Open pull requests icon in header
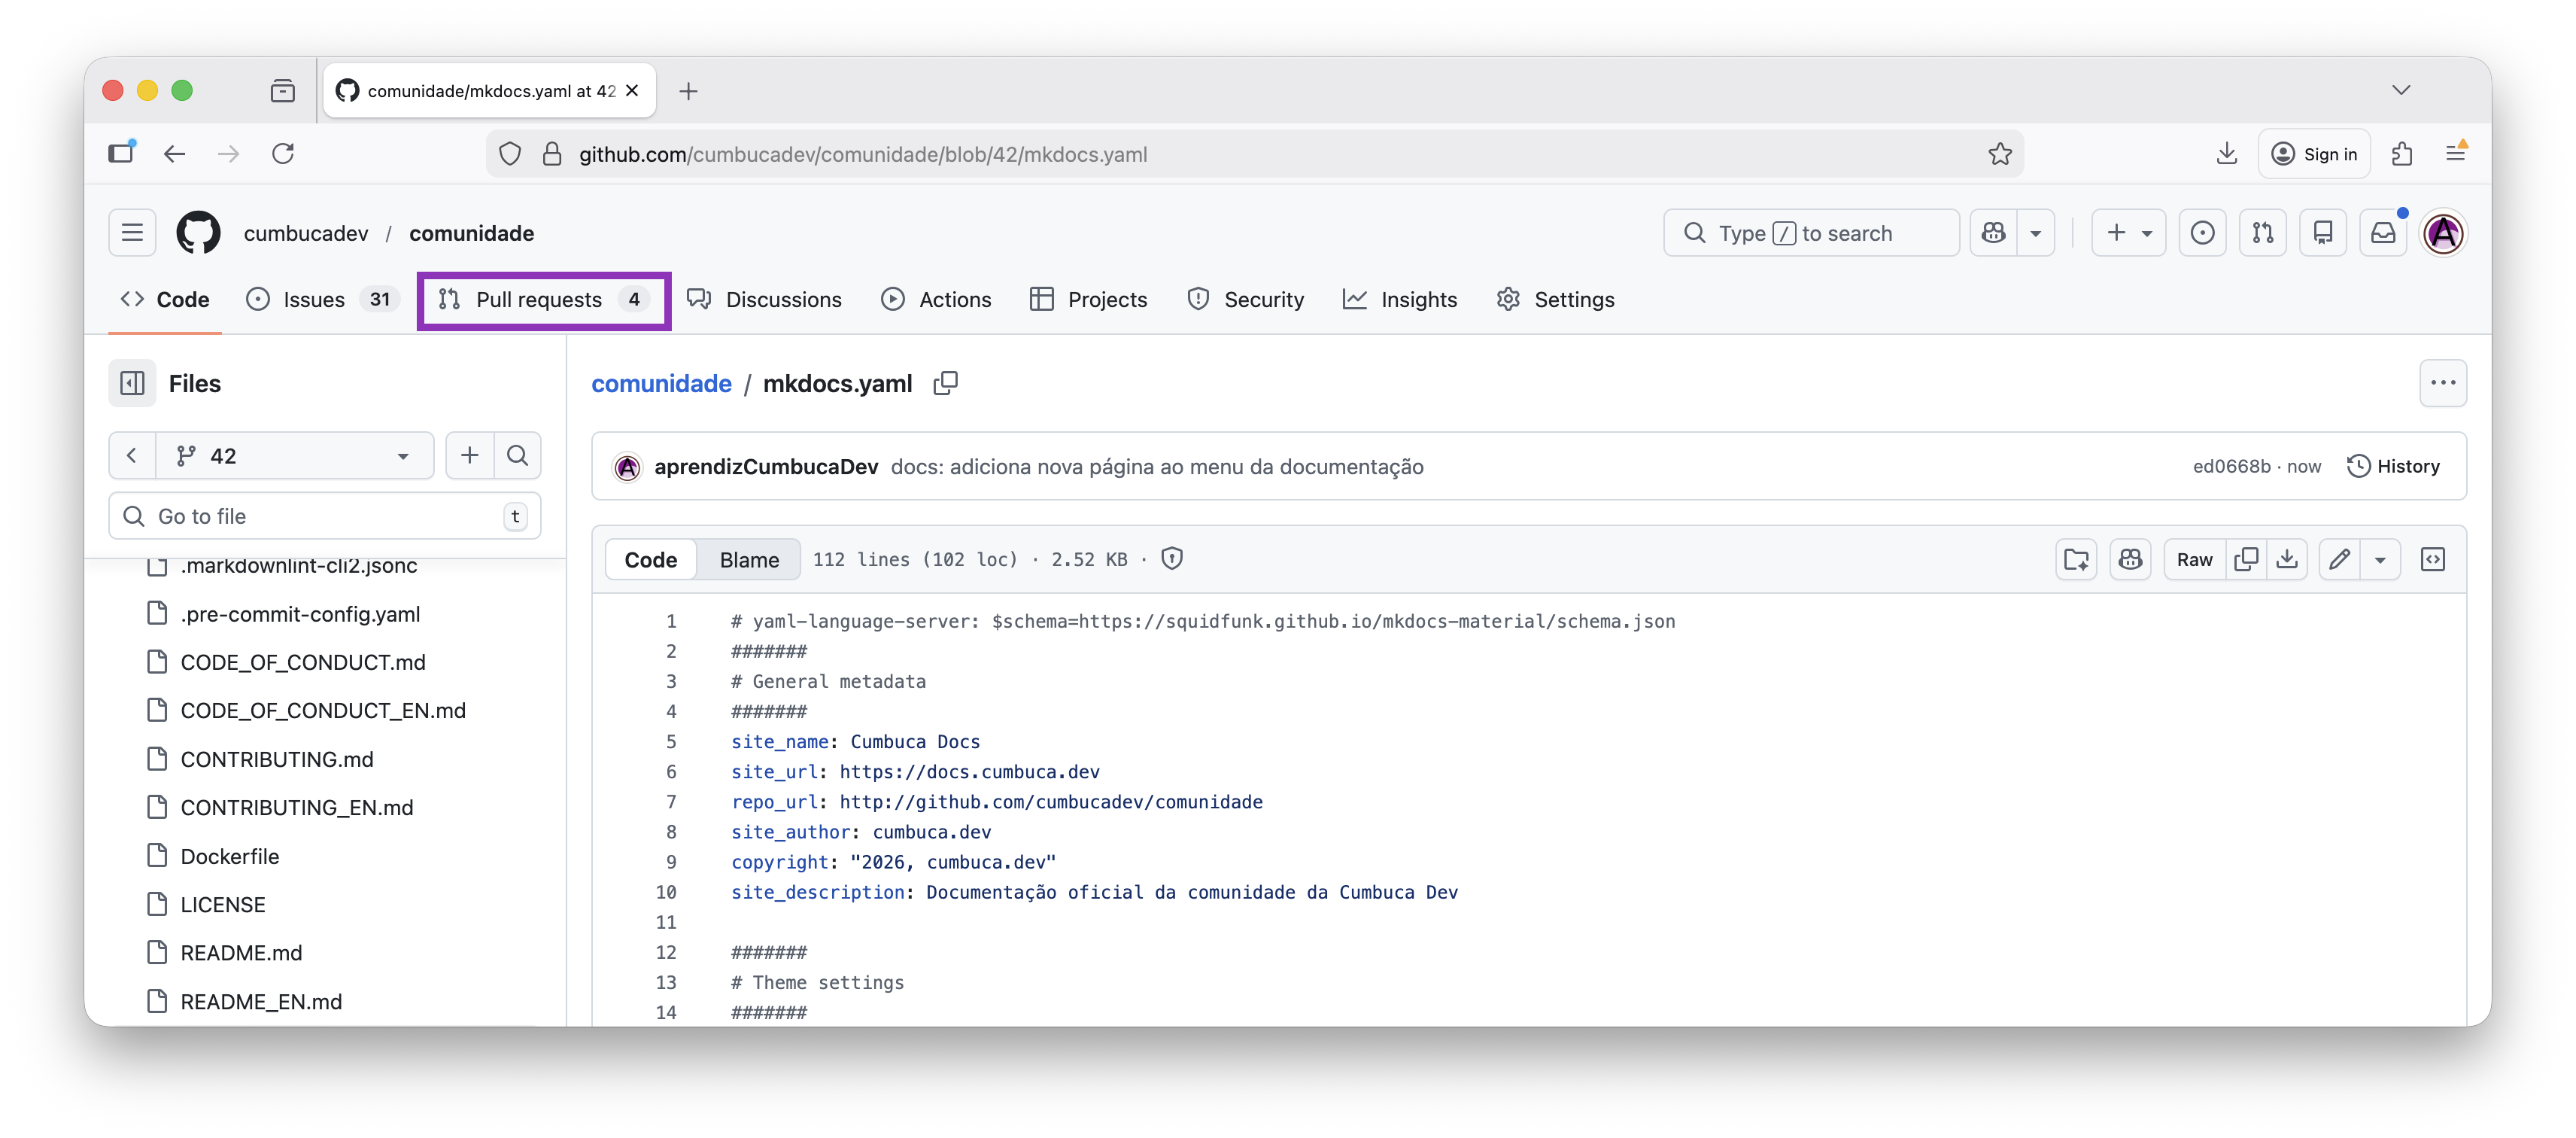The width and height of the screenshot is (2576, 1138). tap(2262, 233)
